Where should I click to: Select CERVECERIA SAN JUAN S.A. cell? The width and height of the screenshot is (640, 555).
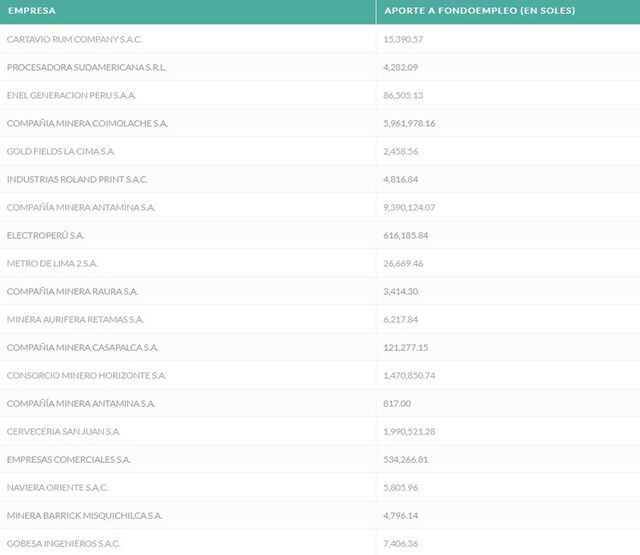[x=63, y=431]
